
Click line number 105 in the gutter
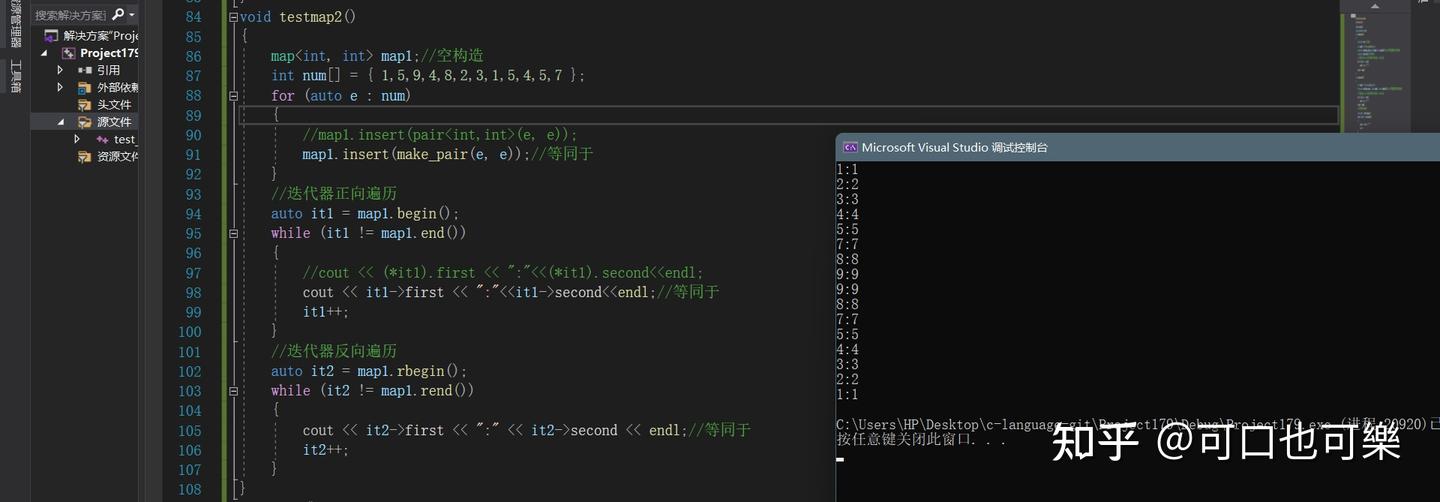click(x=190, y=430)
